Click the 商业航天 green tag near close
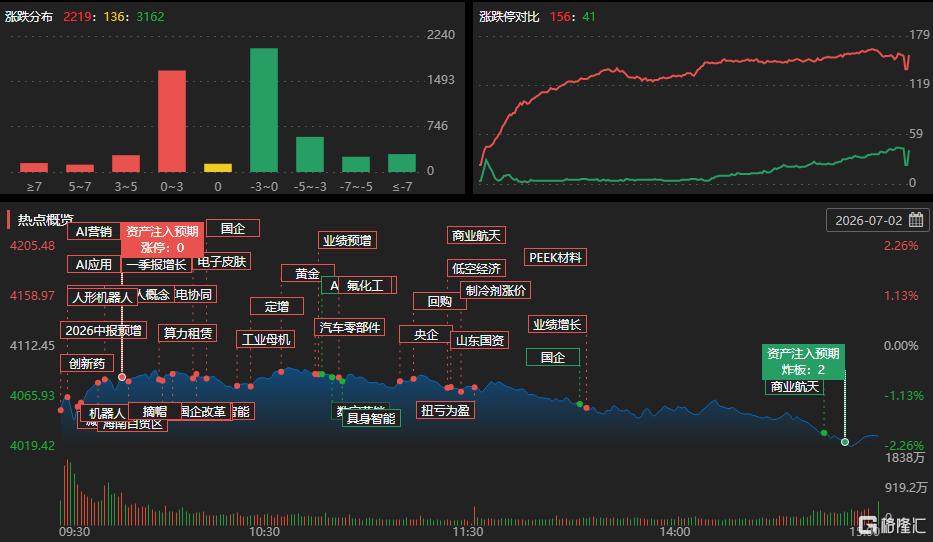This screenshot has width=933, height=542. pos(794,387)
